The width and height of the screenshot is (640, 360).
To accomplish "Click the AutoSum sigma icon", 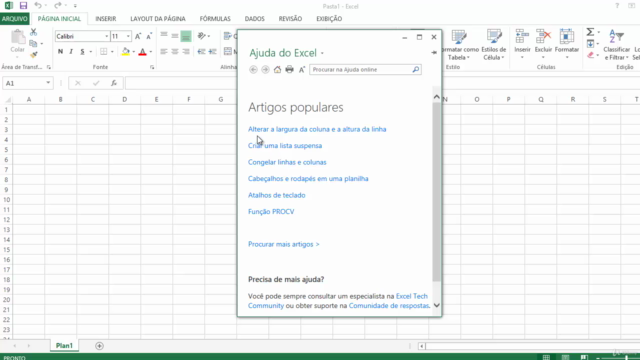I will [x=590, y=32].
